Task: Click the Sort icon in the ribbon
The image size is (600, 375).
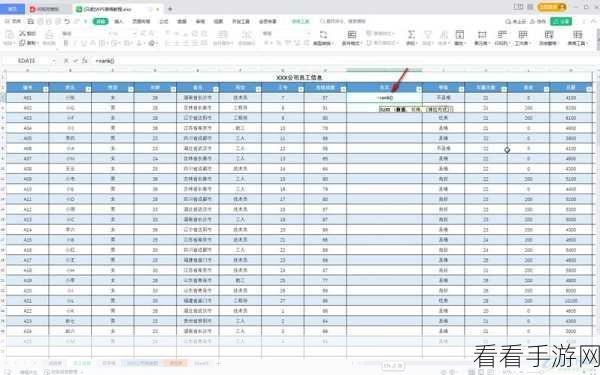Action: (443, 35)
